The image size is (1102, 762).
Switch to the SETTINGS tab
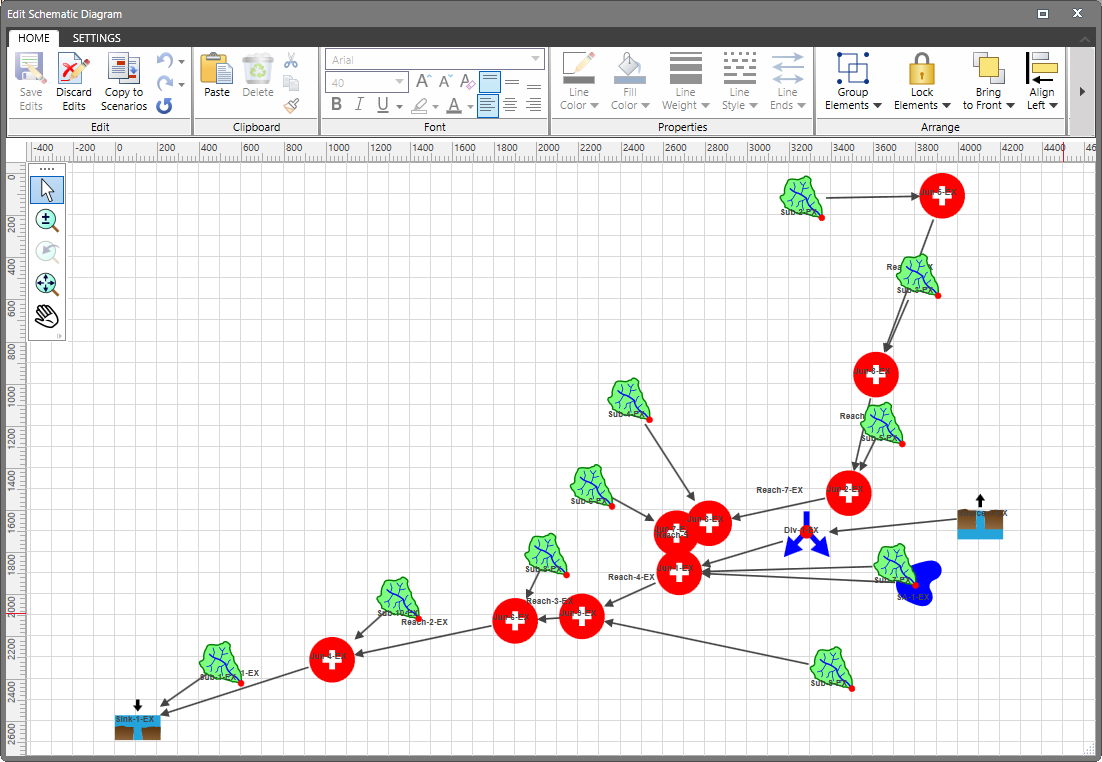click(x=96, y=38)
